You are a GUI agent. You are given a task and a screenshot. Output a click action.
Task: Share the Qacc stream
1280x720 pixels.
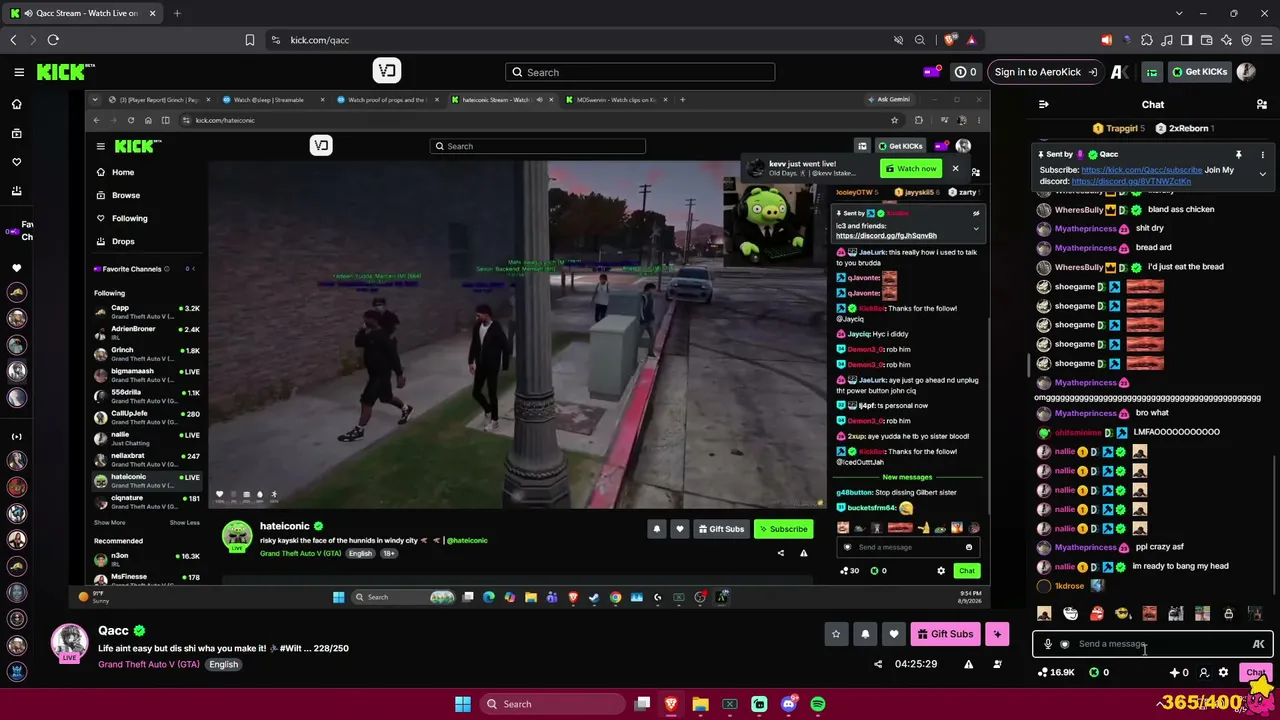[x=878, y=664]
